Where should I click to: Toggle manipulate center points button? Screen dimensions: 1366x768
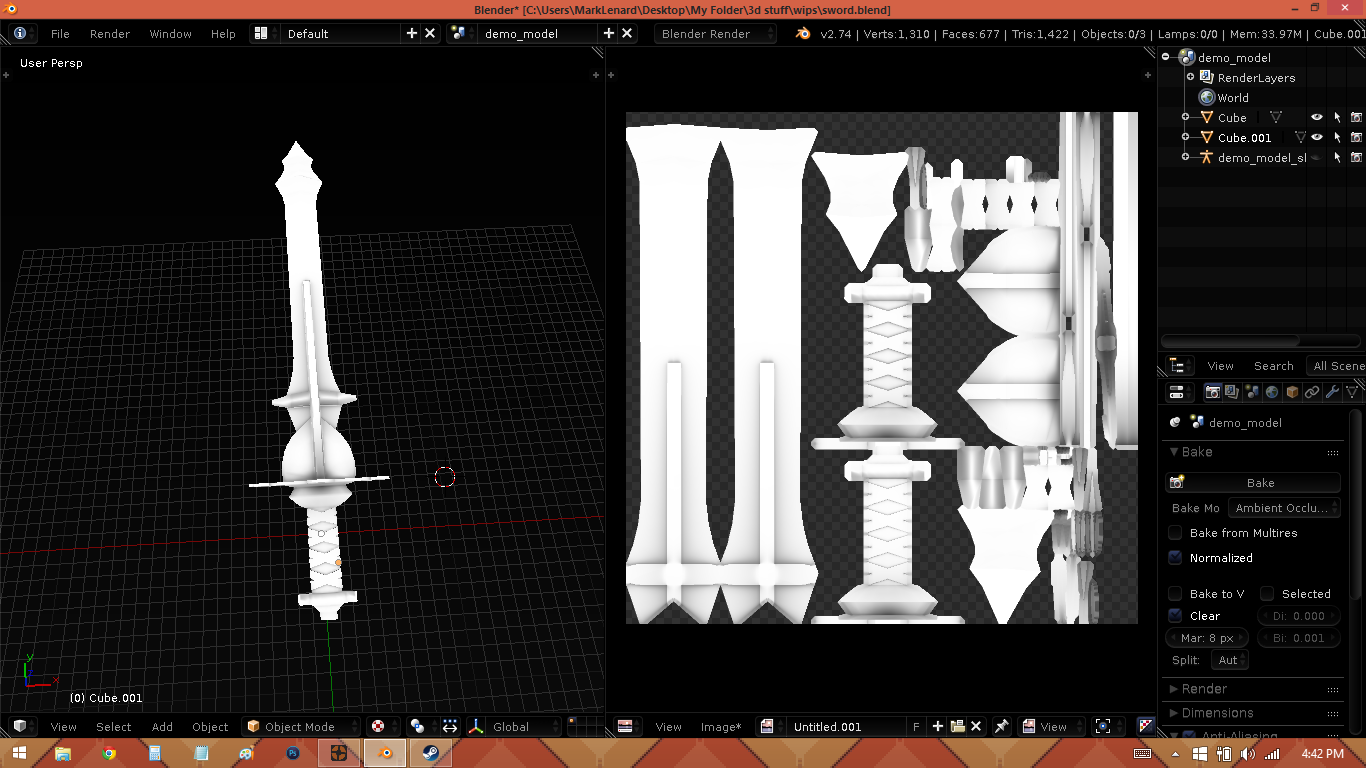(x=450, y=727)
